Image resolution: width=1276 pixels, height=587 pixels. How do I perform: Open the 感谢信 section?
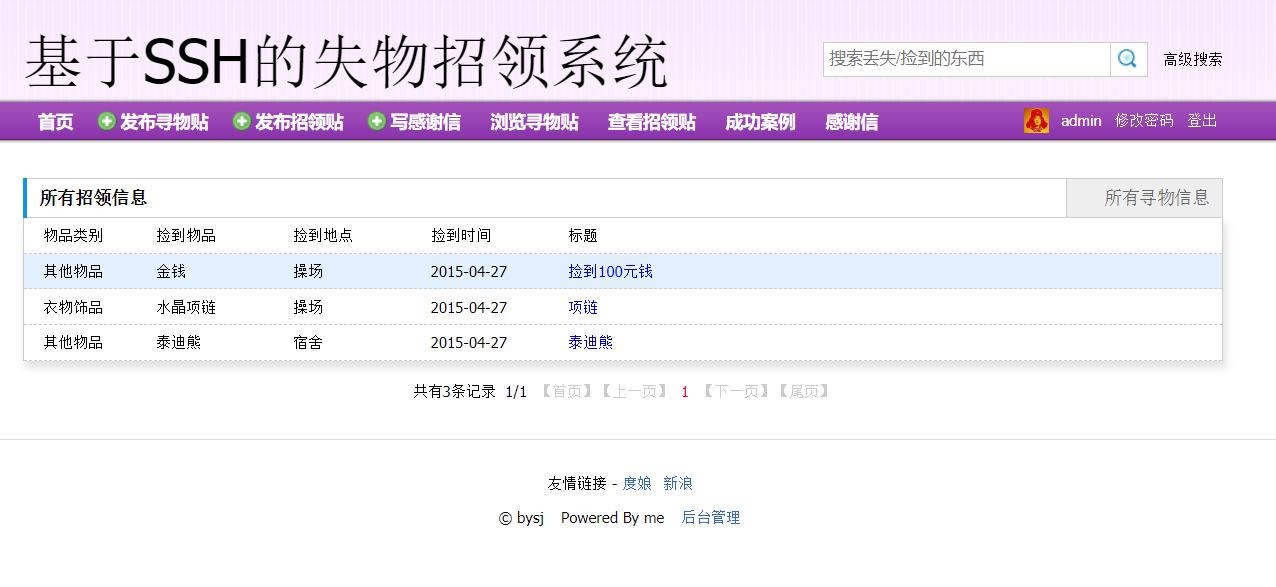851,121
